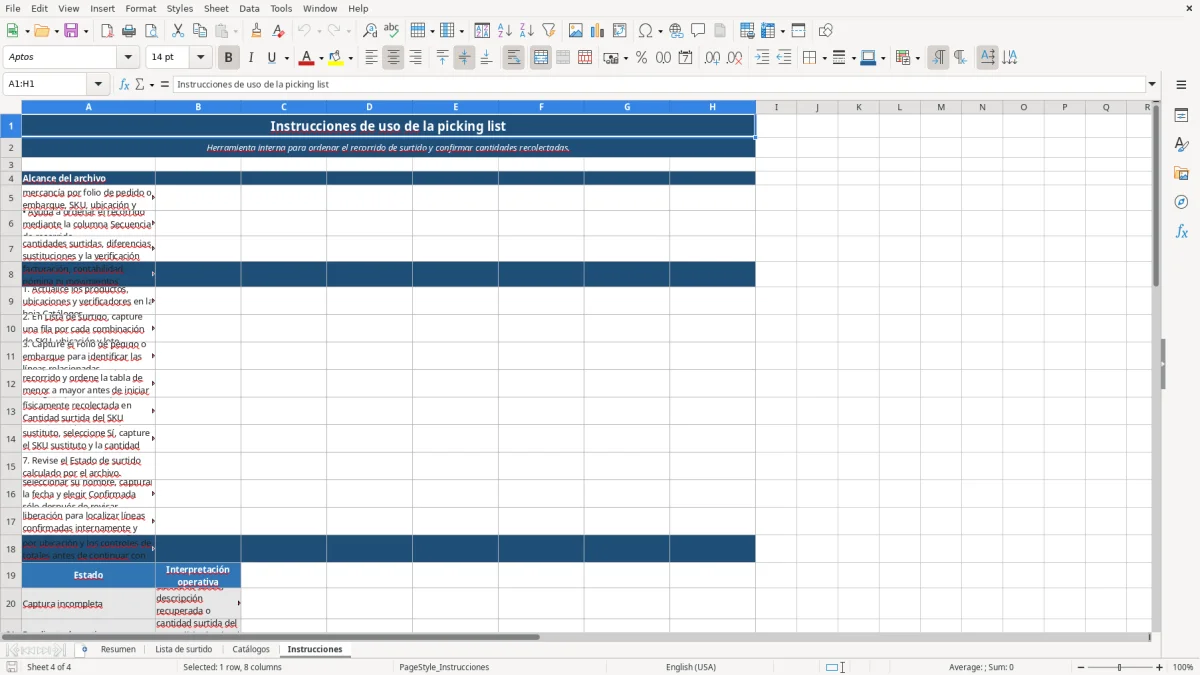
Task: Toggle left-to-right text direction
Action: (938, 58)
